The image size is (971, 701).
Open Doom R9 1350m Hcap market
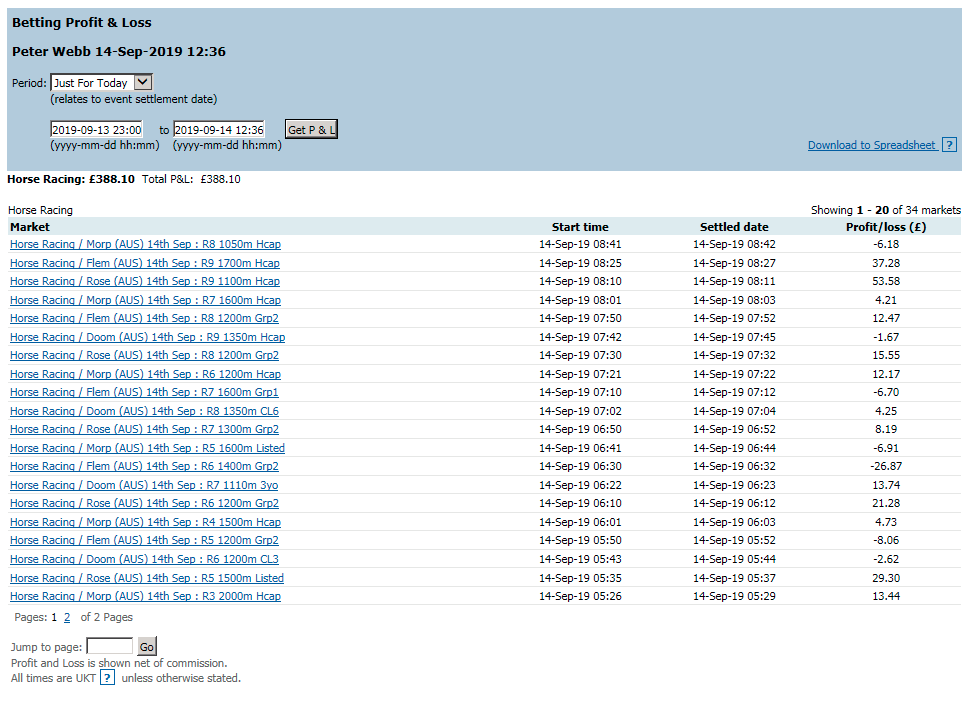[x=147, y=337]
